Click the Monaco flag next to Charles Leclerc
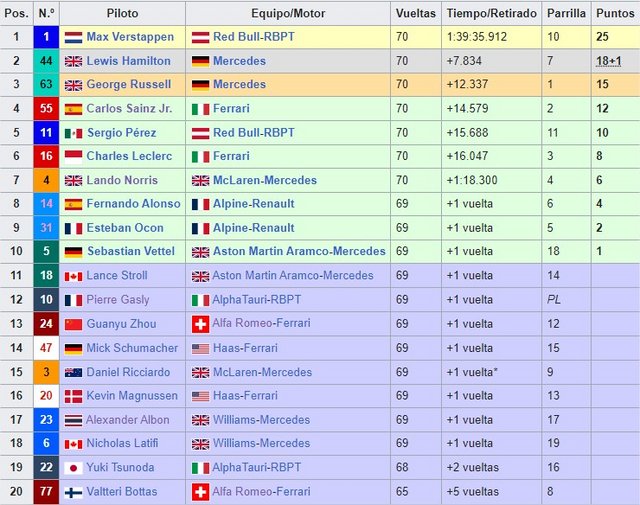Screen dimensions: 640x505 point(73,157)
